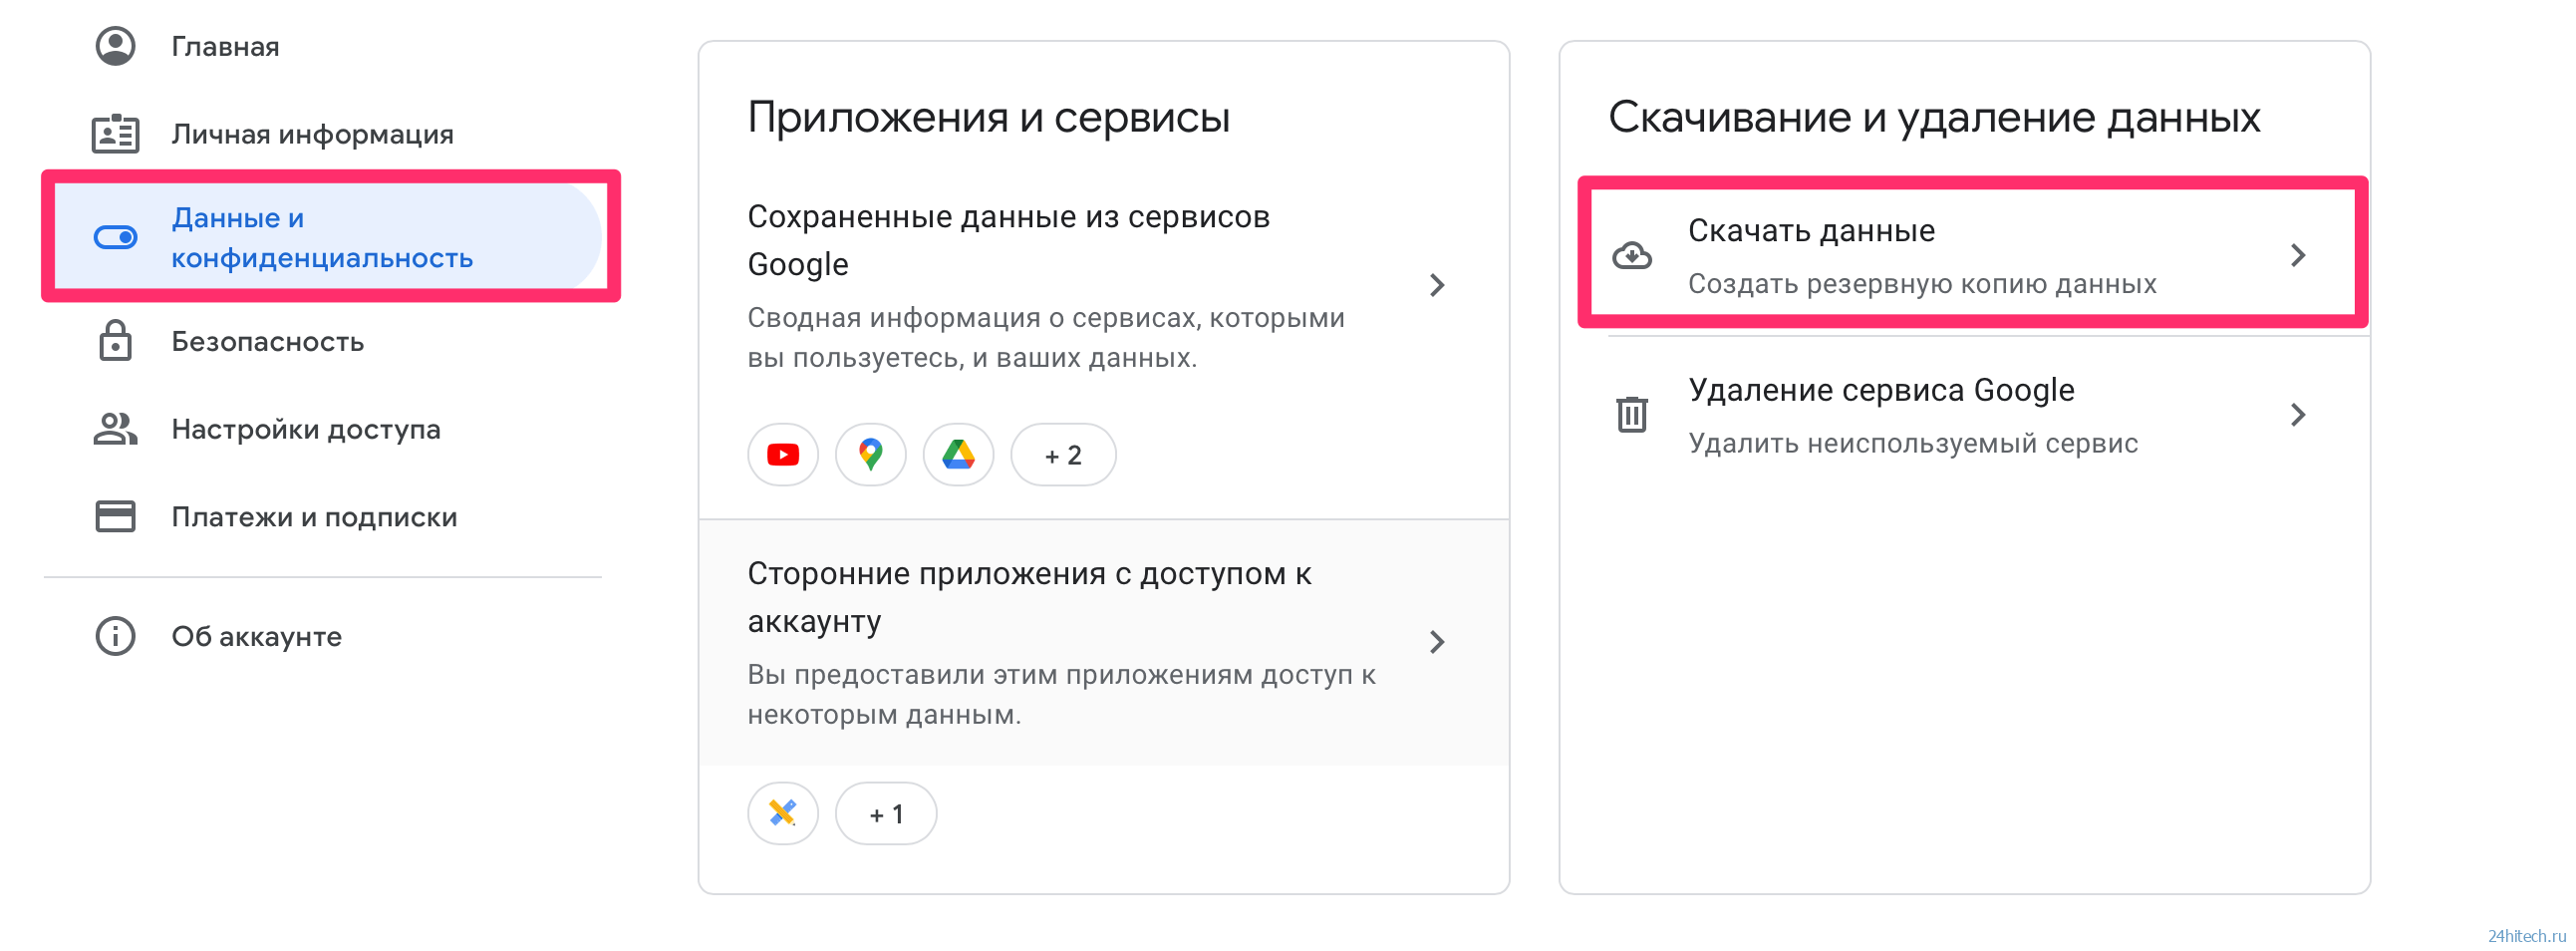Click the Google Maps service icon
Viewport: 2576px width, 951px height.
871,455
